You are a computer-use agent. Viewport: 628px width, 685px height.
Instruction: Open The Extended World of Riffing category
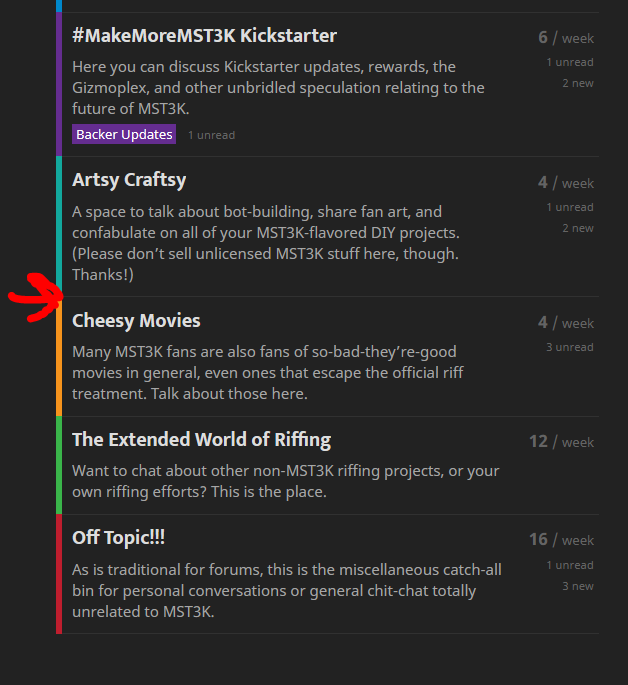(201, 440)
